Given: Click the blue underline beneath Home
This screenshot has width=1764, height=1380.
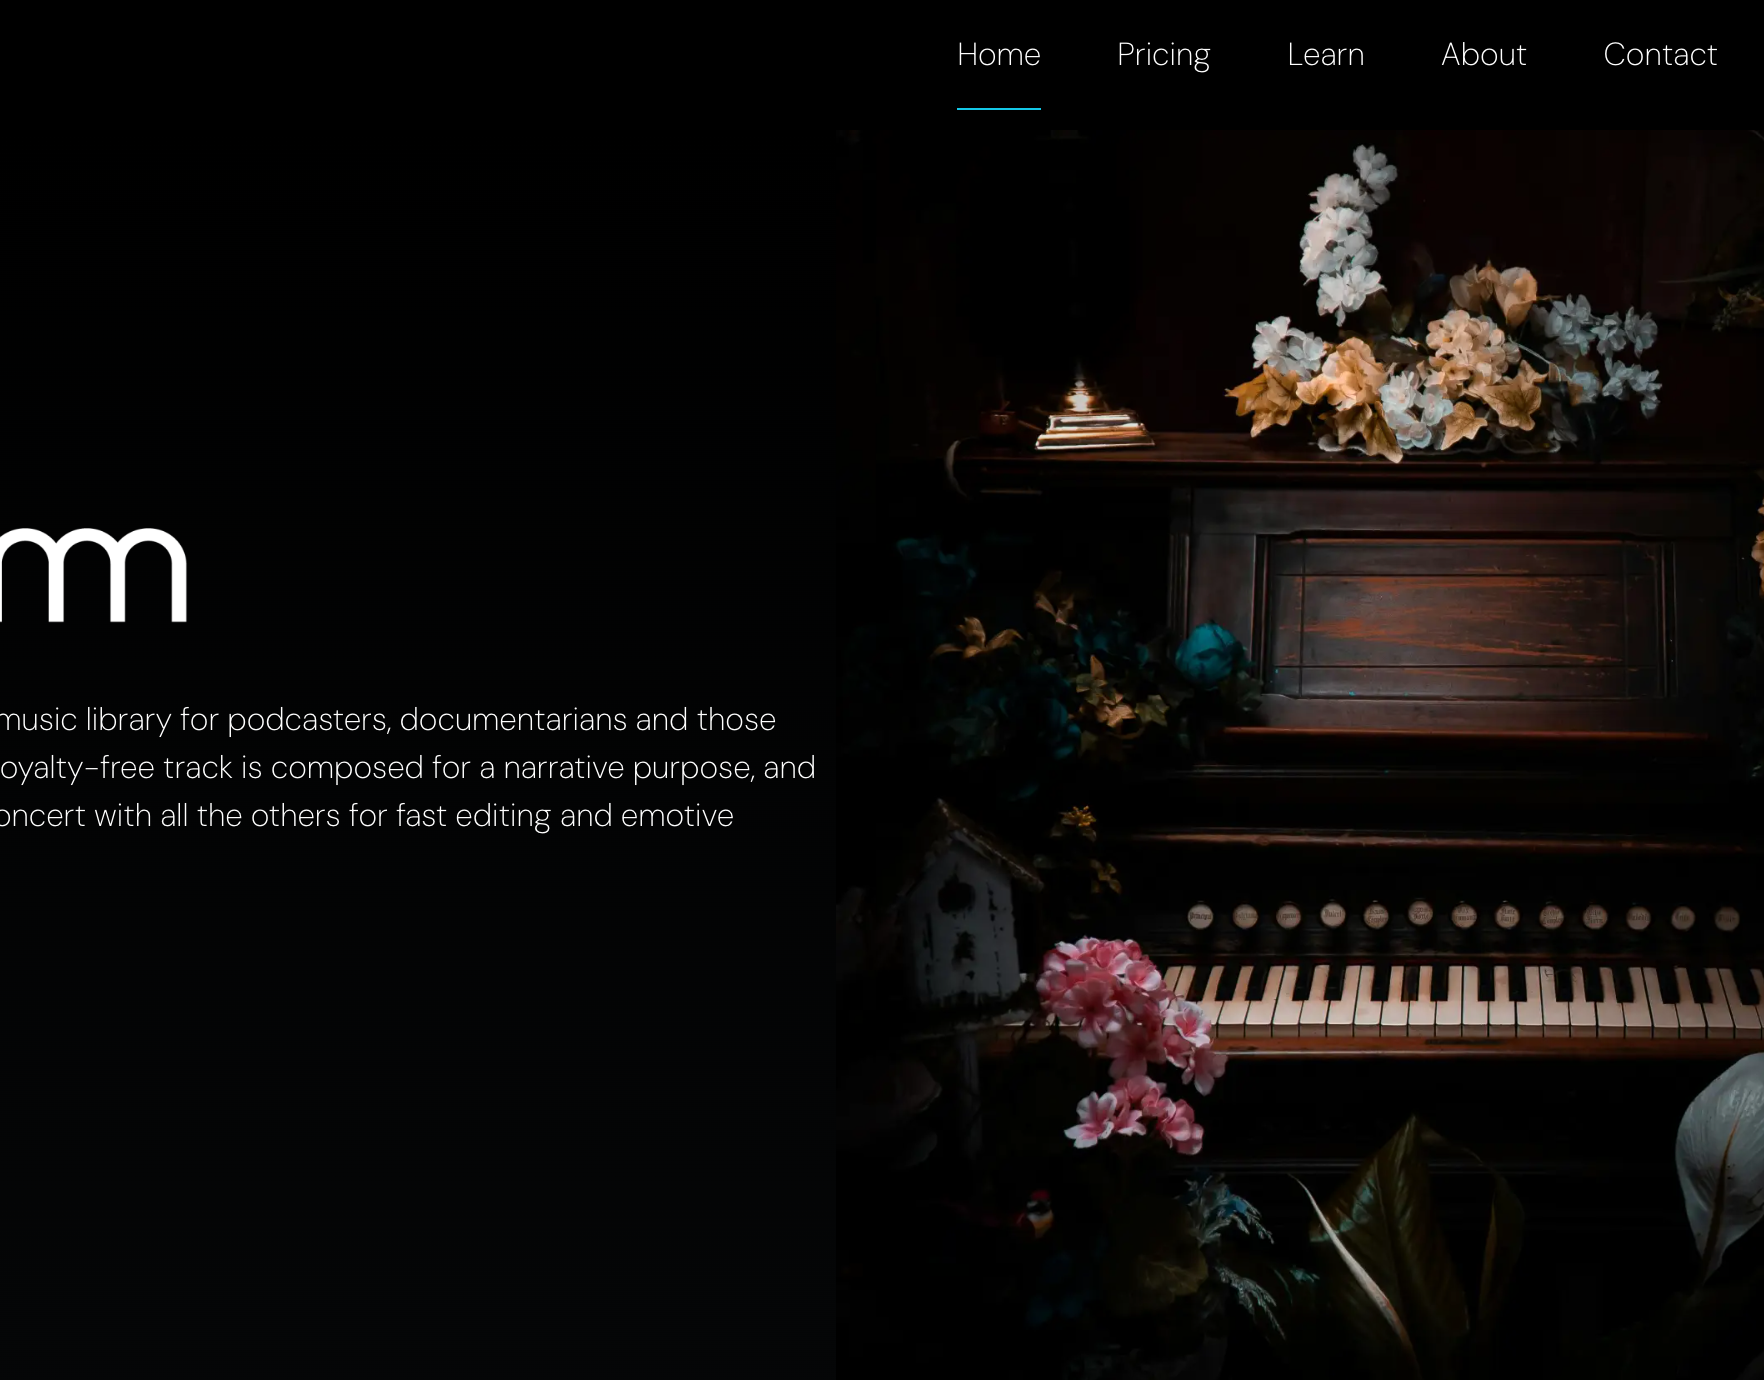Looking at the screenshot, I should pyautogui.click(x=998, y=108).
